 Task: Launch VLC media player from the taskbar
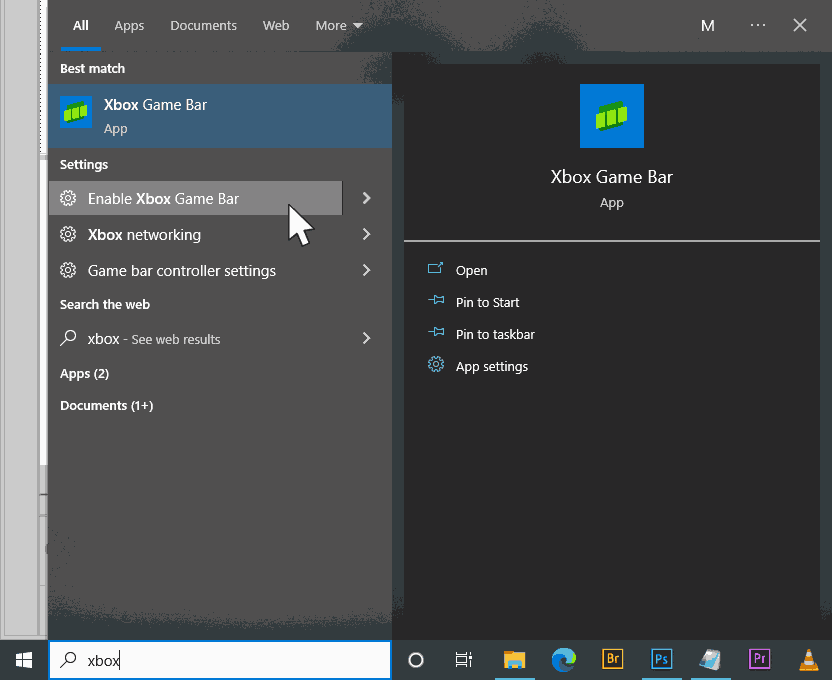point(809,659)
